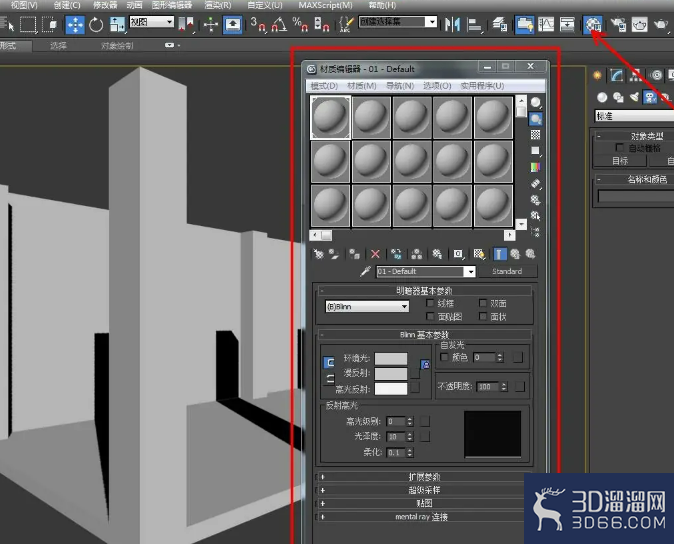Click the 漫反射 color swatch
The image size is (674, 544).
click(391, 373)
